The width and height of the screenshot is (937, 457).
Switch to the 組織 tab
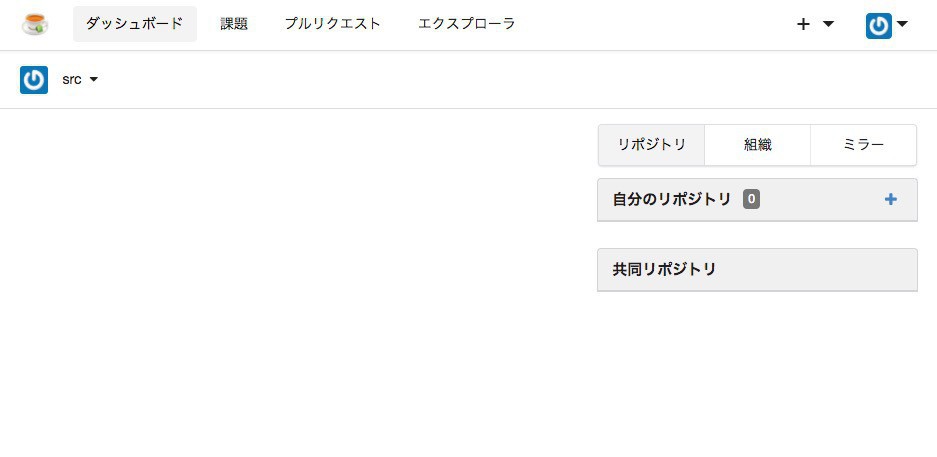(757, 145)
